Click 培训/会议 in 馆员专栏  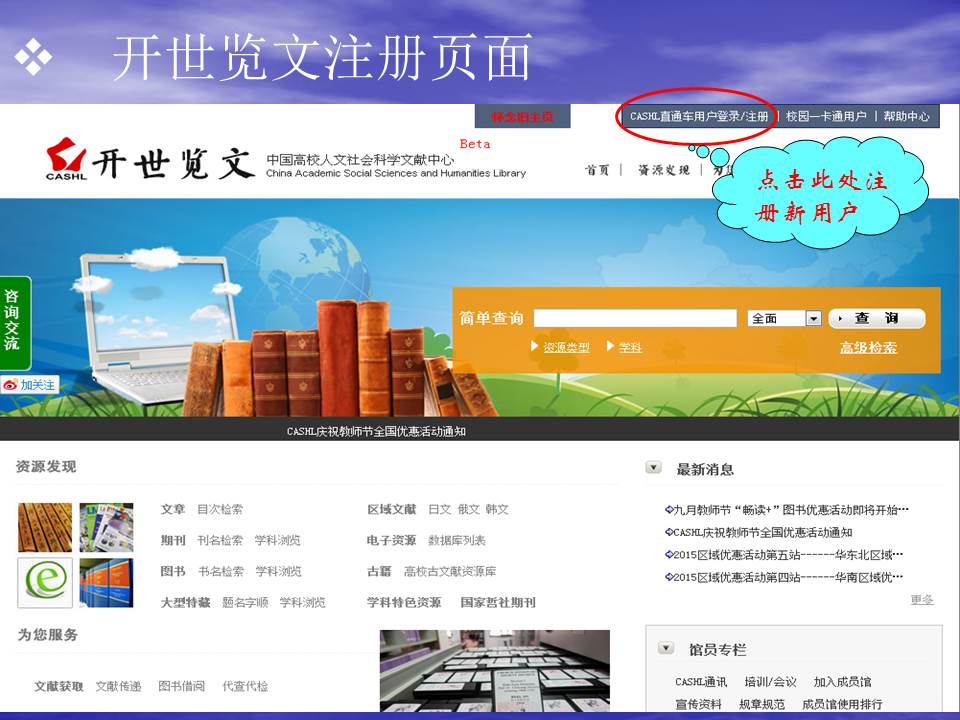770,681
